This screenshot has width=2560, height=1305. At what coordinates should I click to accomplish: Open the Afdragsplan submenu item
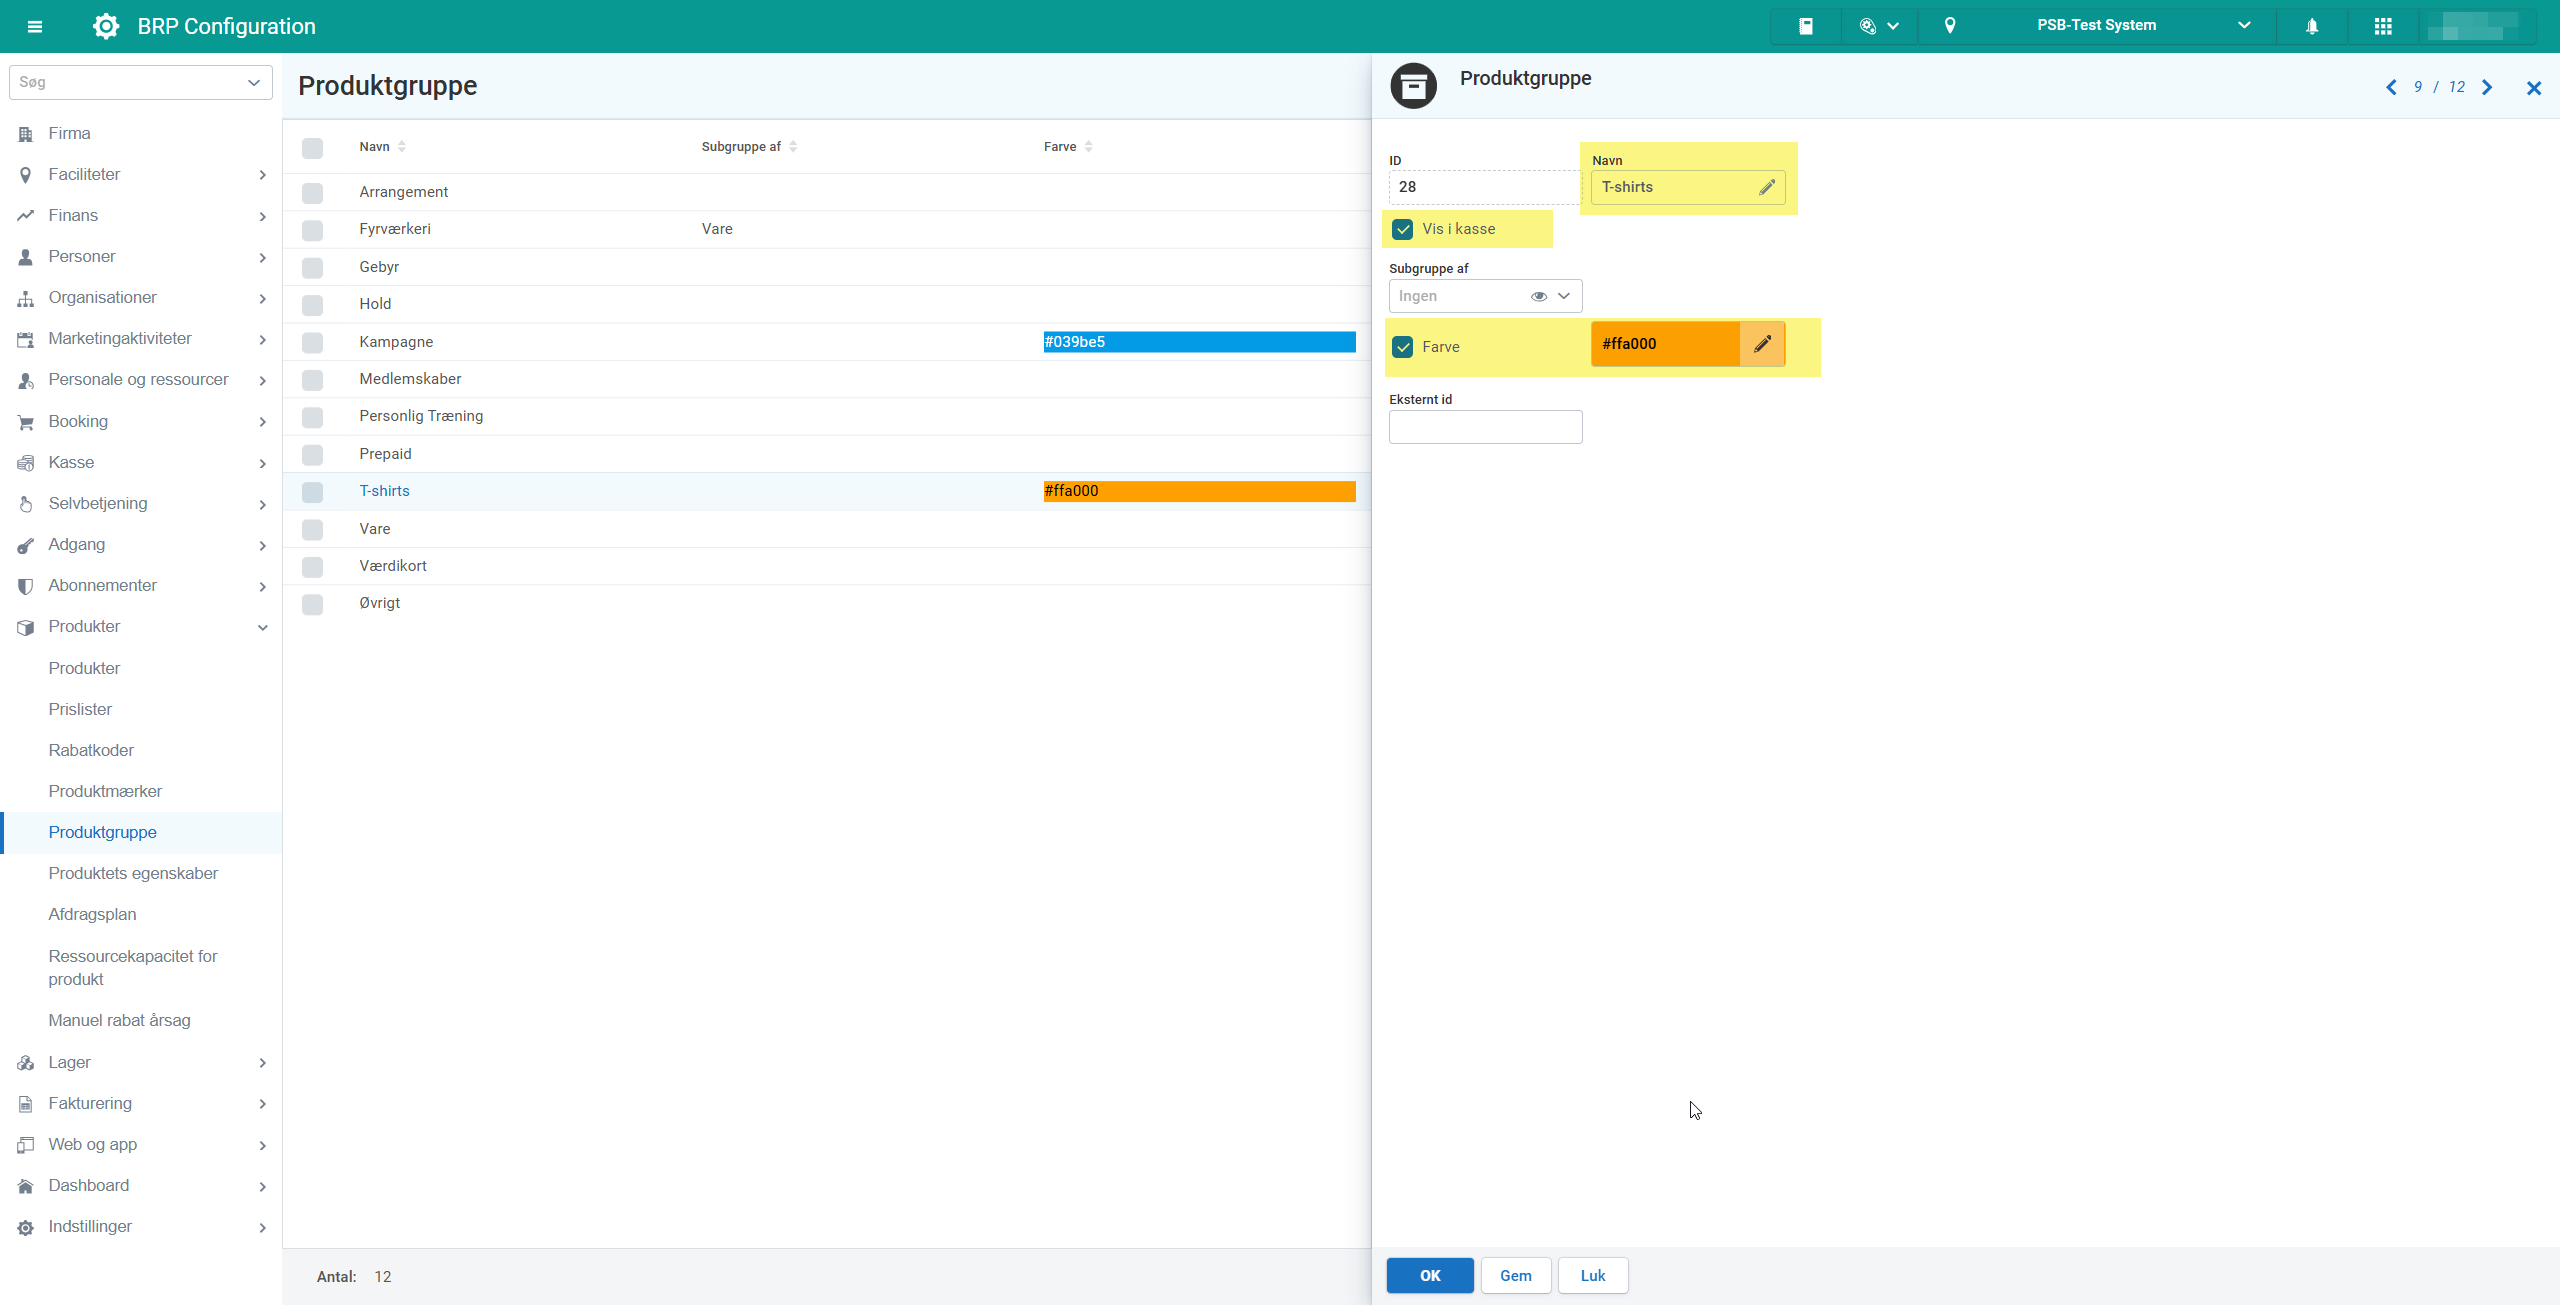[92, 915]
